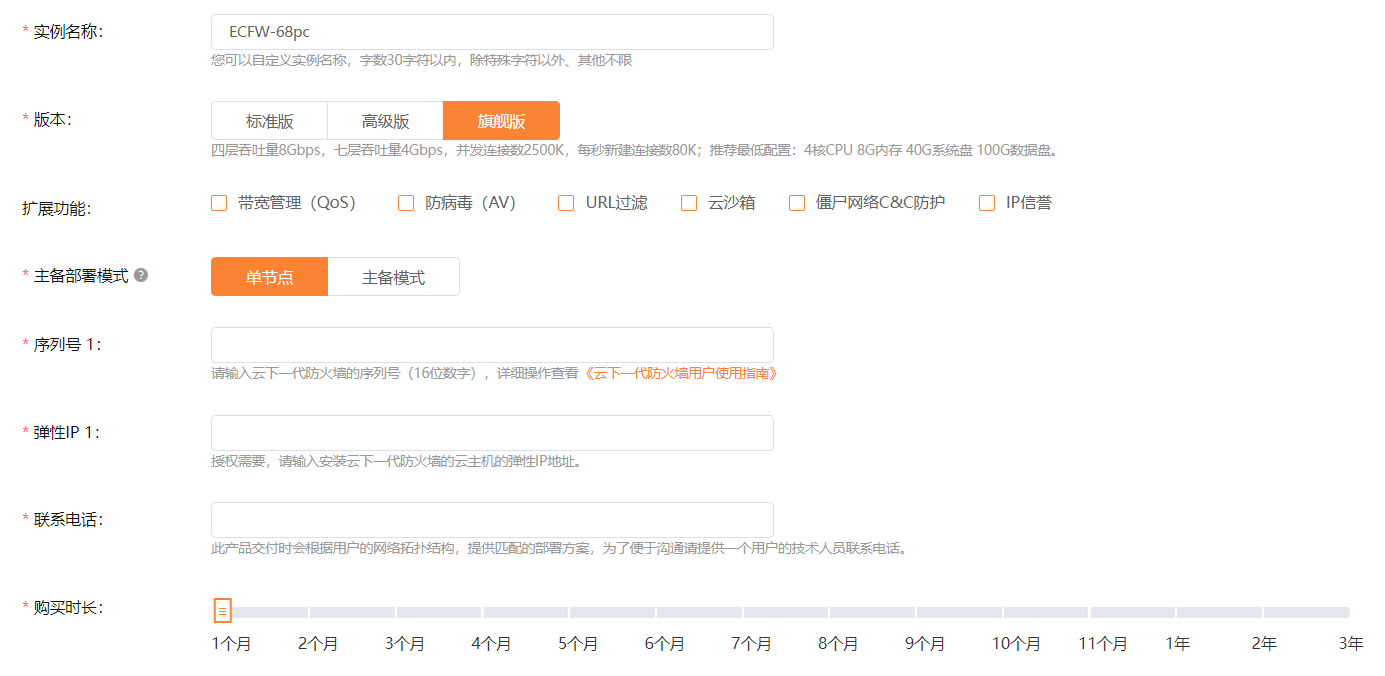This screenshot has width=1385, height=676.
Task: Focus the 序列号 1 text box
Action: [x=492, y=345]
